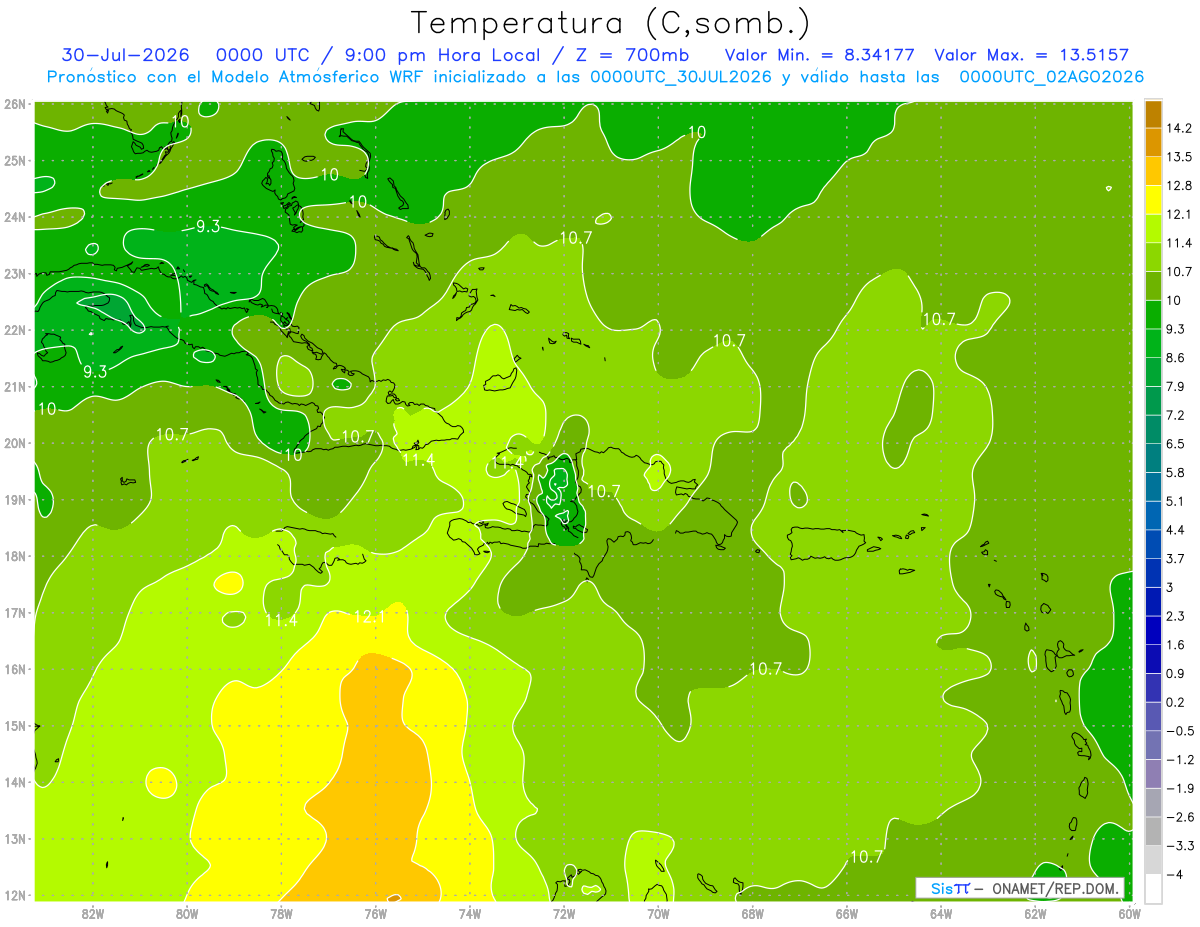Click the "13.5" color scale label
The image size is (1200, 927).
click(1181, 157)
